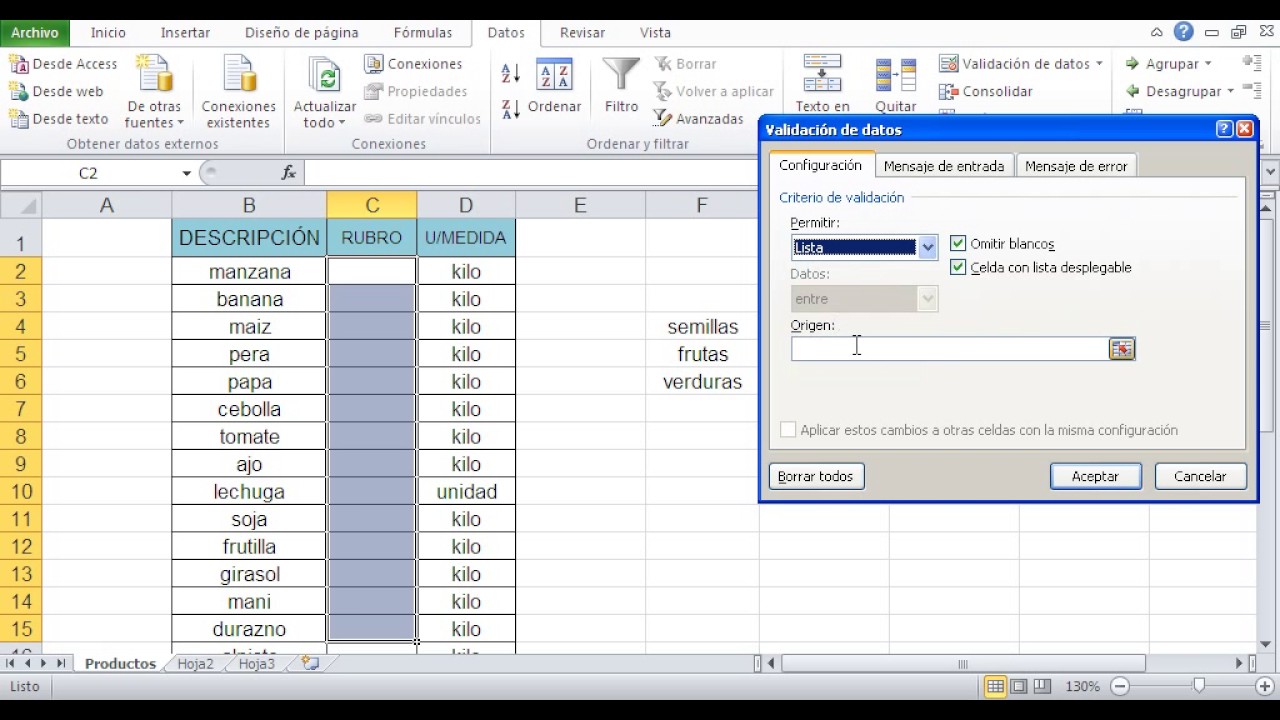Screen dimensions: 1280x720
Task: Open the Archivo tab
Action: pos(35,33)
